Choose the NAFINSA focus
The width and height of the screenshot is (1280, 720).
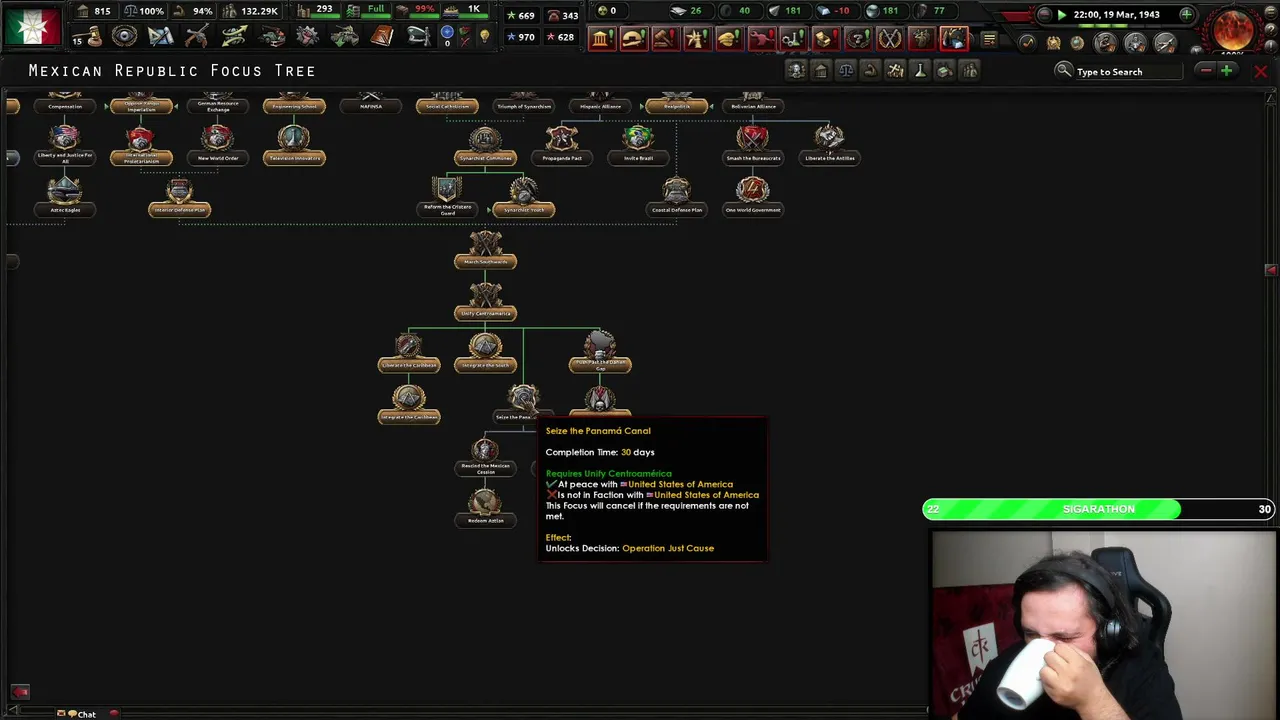click(371, 104)
